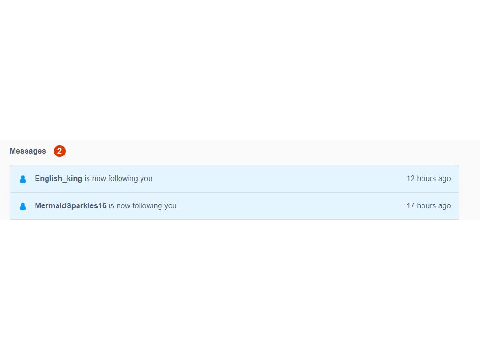Click the '17 hours ago' timestamp

[x=429, y=206]
